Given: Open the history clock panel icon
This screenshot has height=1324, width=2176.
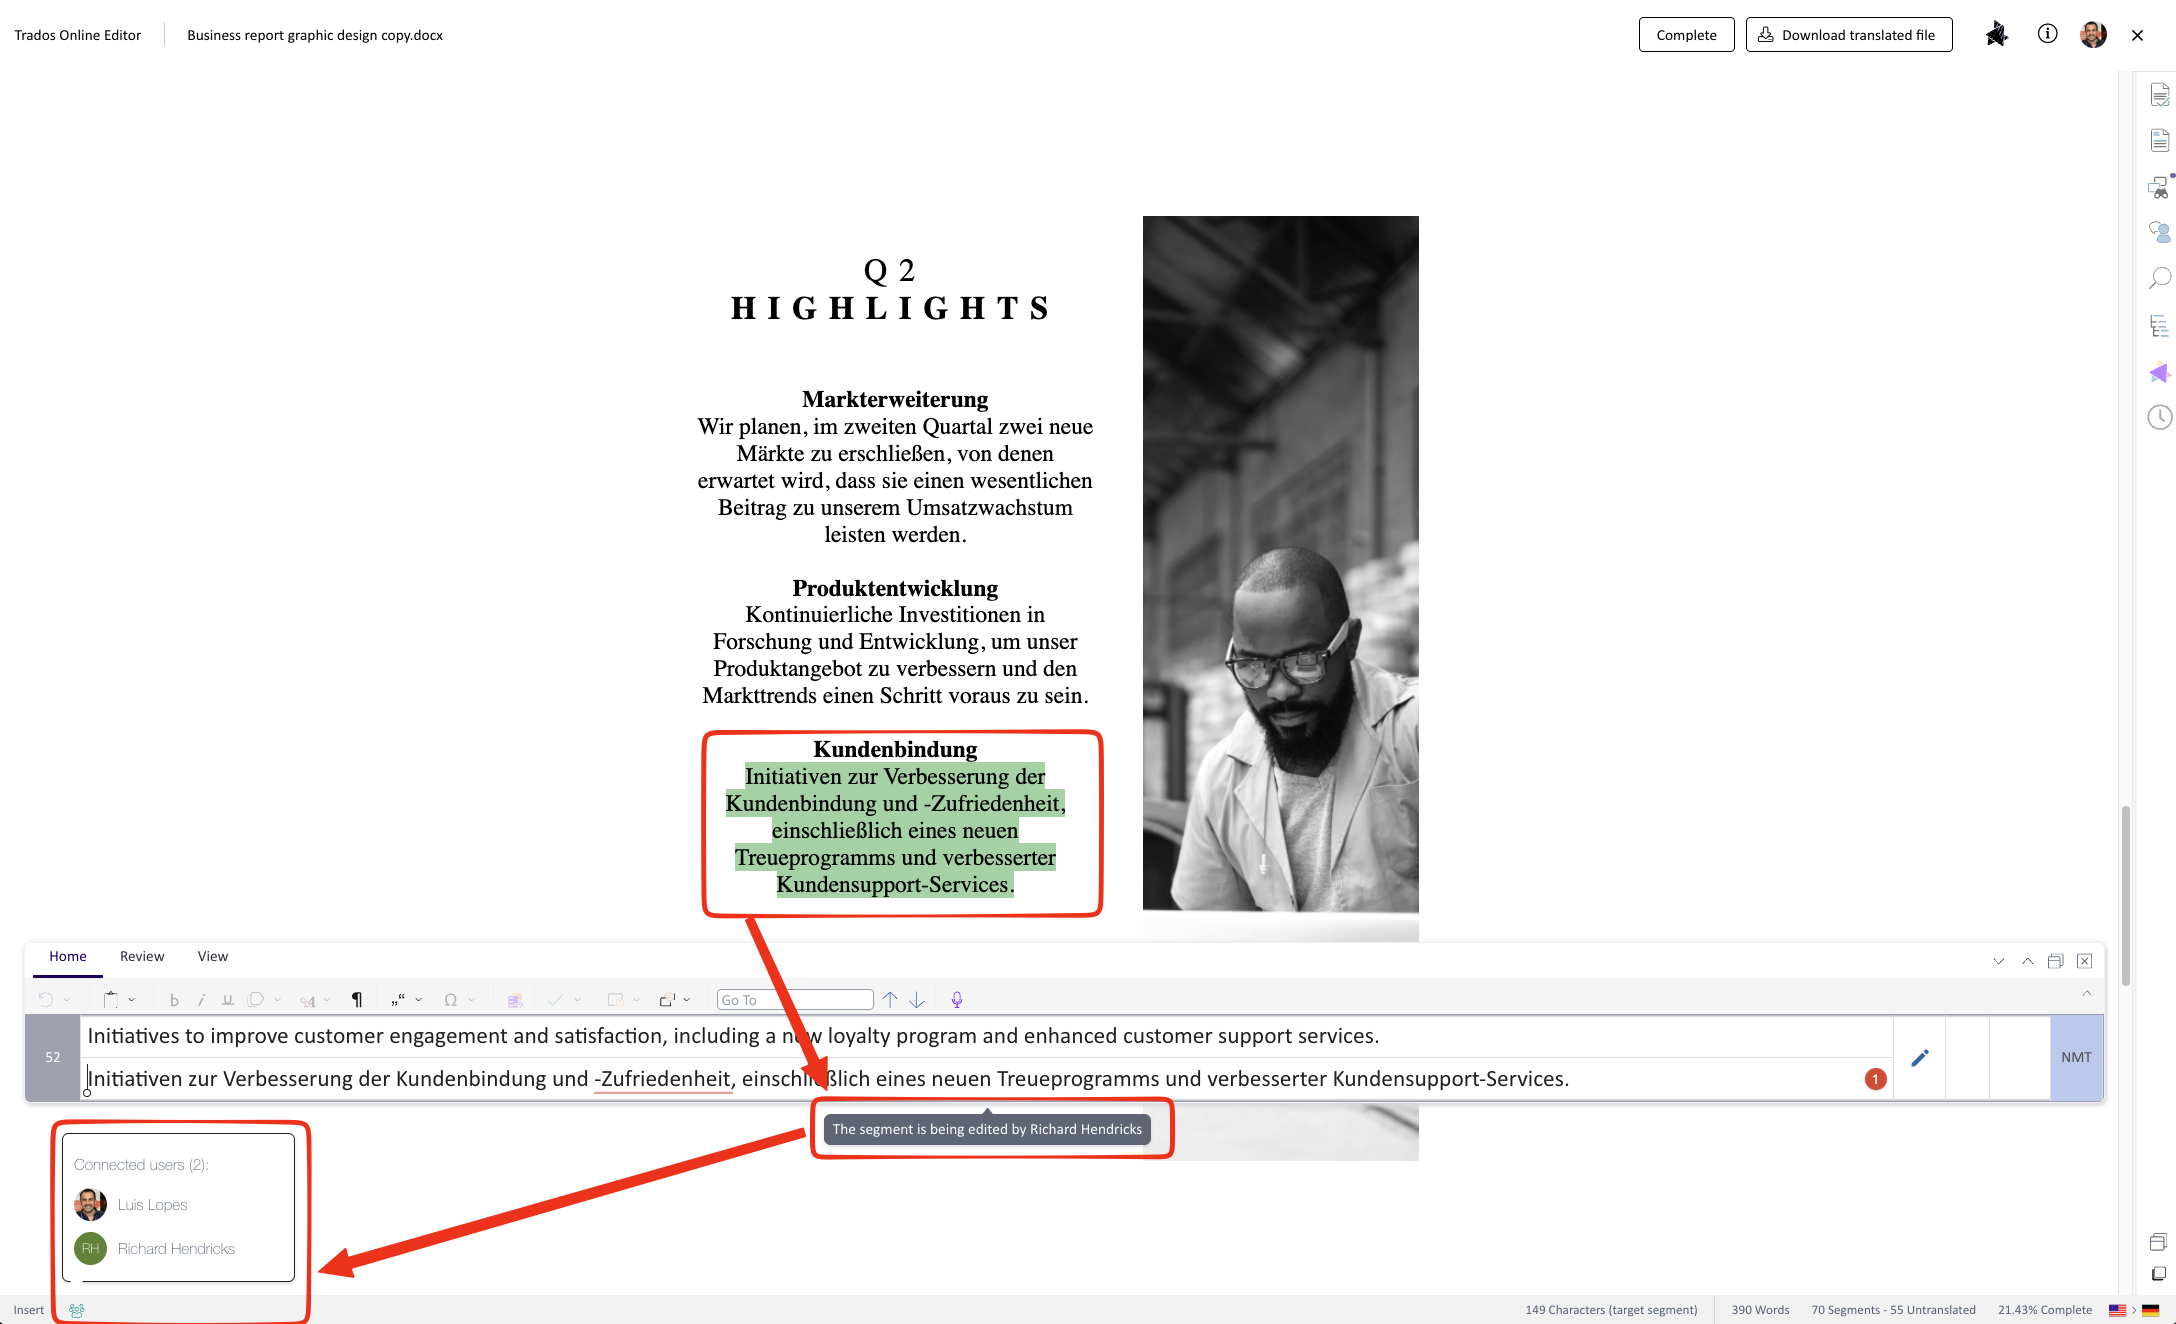Looking at the screenshot, I should (2160, 417).
